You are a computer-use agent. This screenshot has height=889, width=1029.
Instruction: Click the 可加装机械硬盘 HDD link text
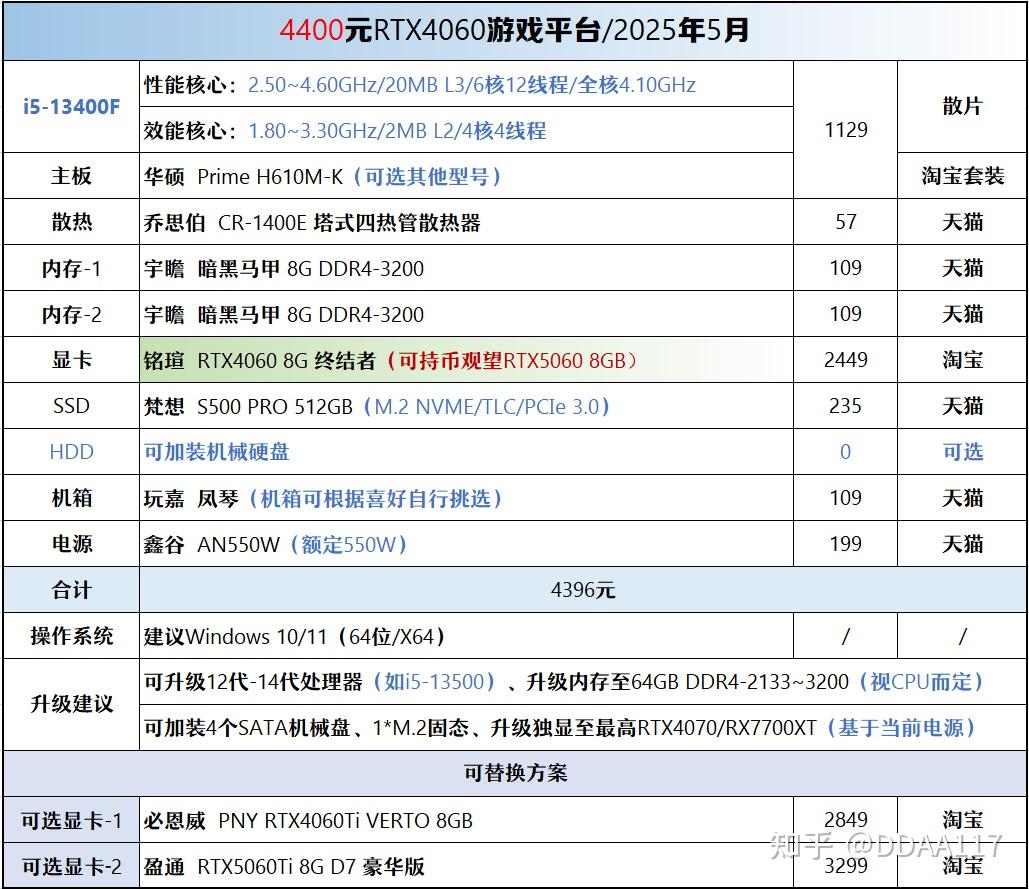[x=217, y=452]
